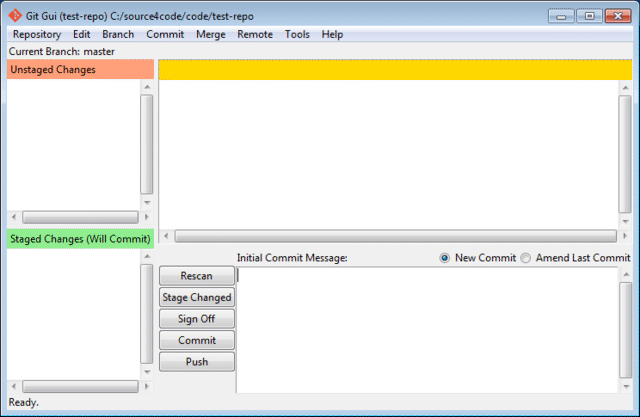Open the Remote menu
Viewport: 640px width, 417px height.
coord(255,34)
